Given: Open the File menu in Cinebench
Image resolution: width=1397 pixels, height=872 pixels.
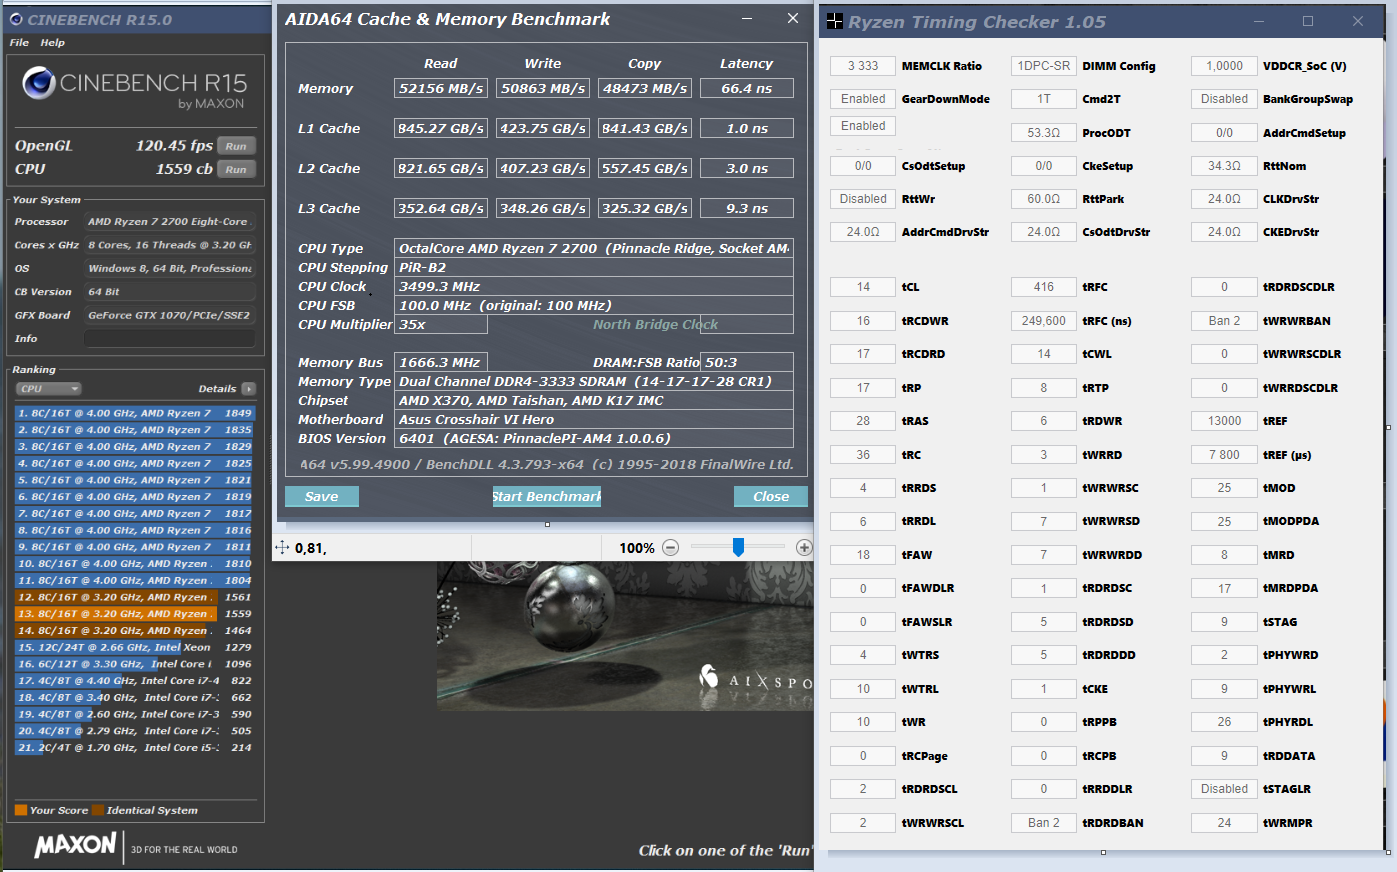Looking at the screenshot, I should coord(19,43).
